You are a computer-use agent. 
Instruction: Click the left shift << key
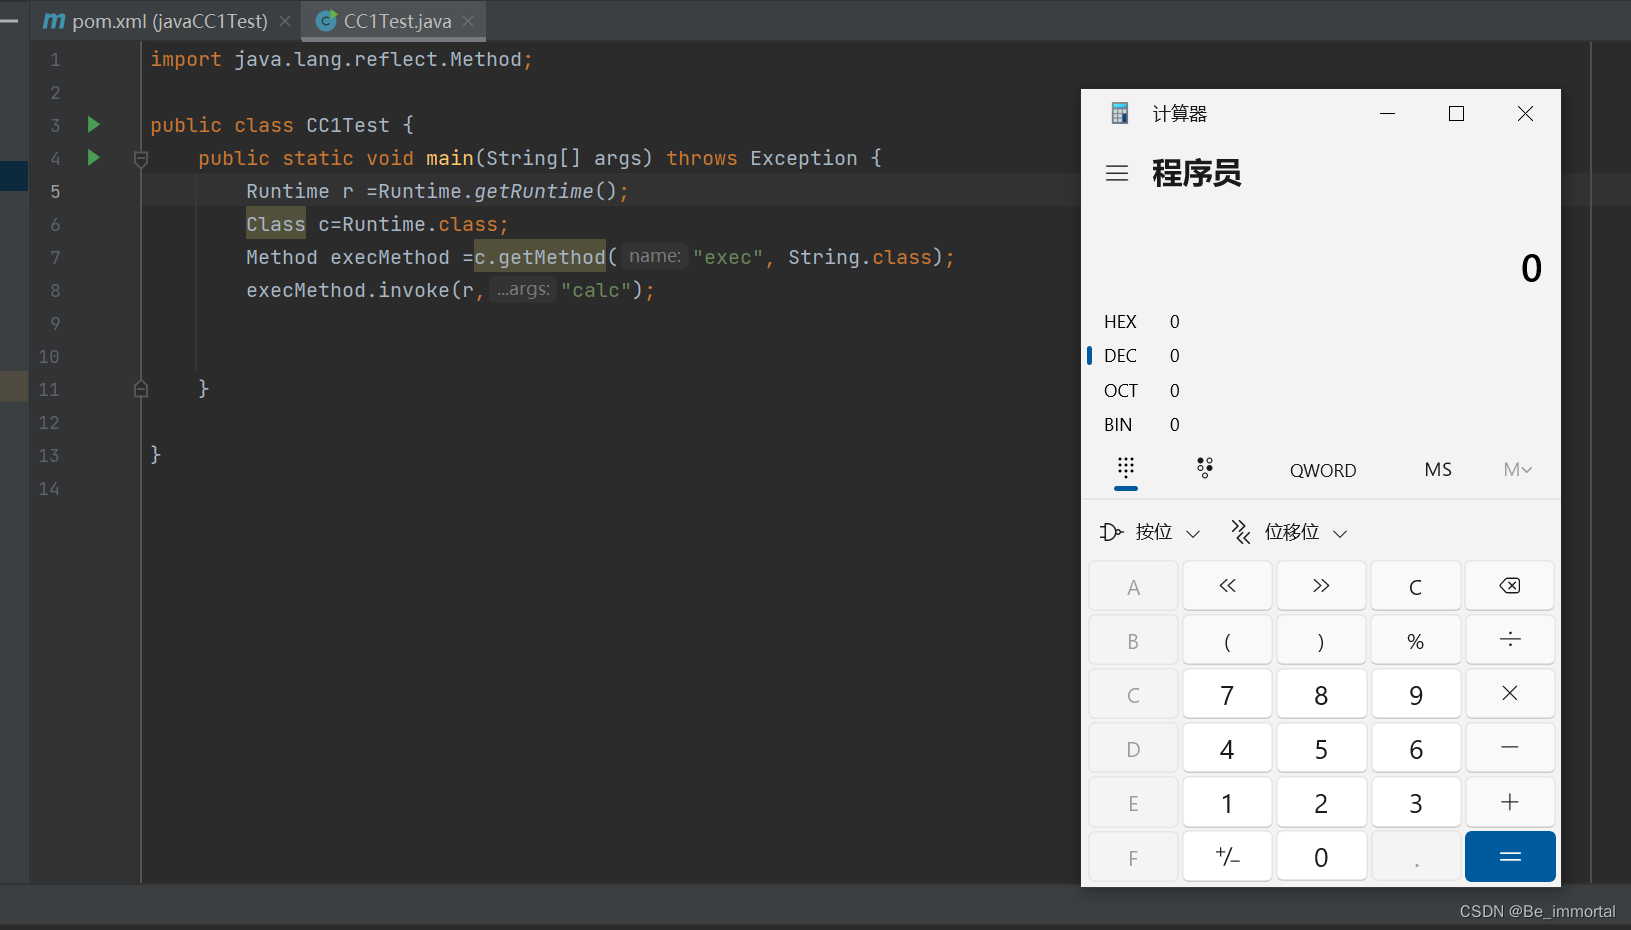(x=1227, y=586)
